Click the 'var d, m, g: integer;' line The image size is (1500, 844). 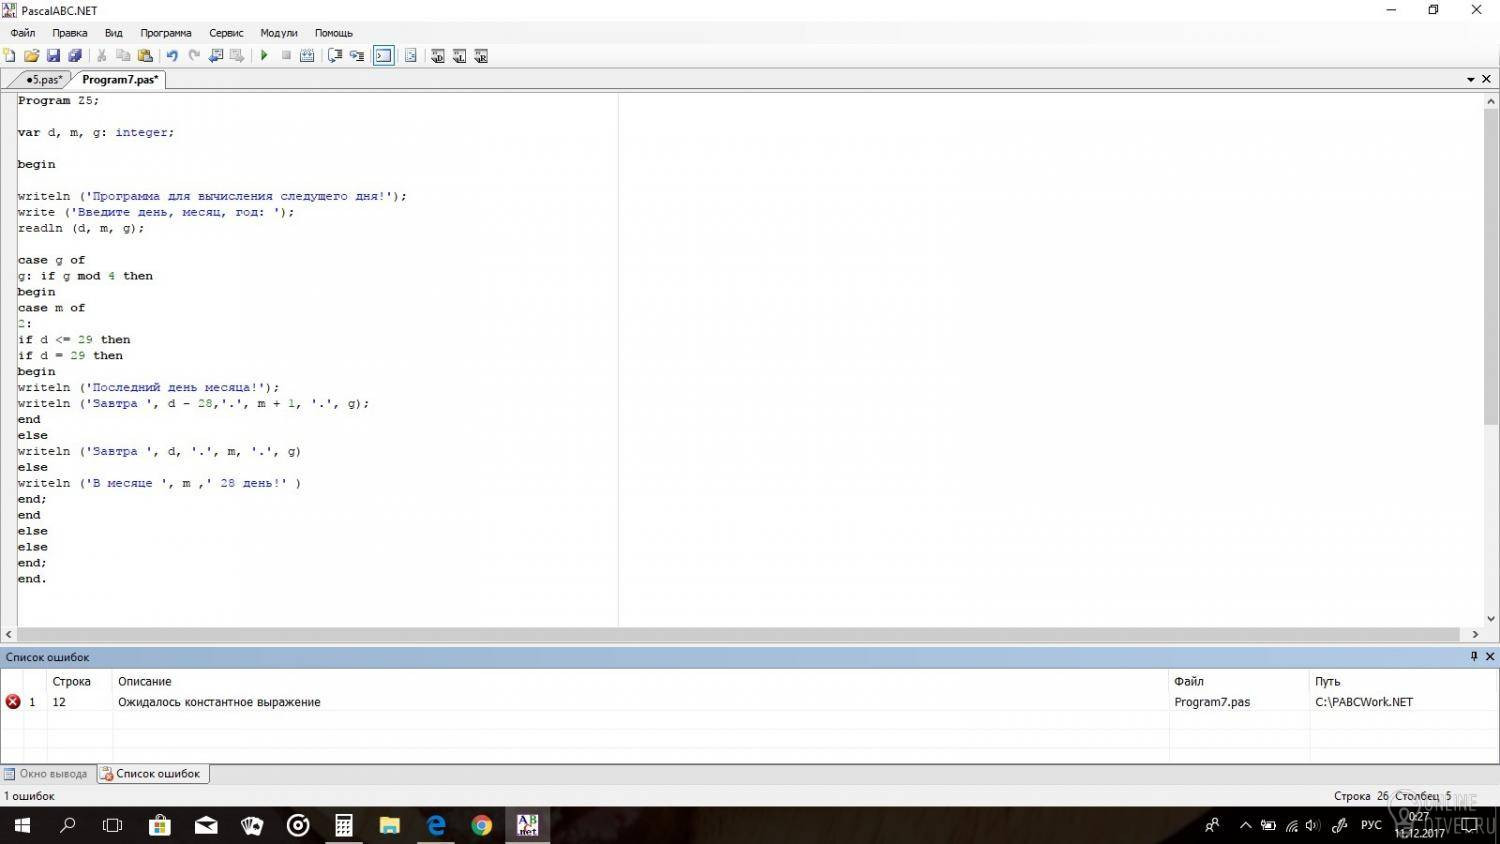pos(96,132)
